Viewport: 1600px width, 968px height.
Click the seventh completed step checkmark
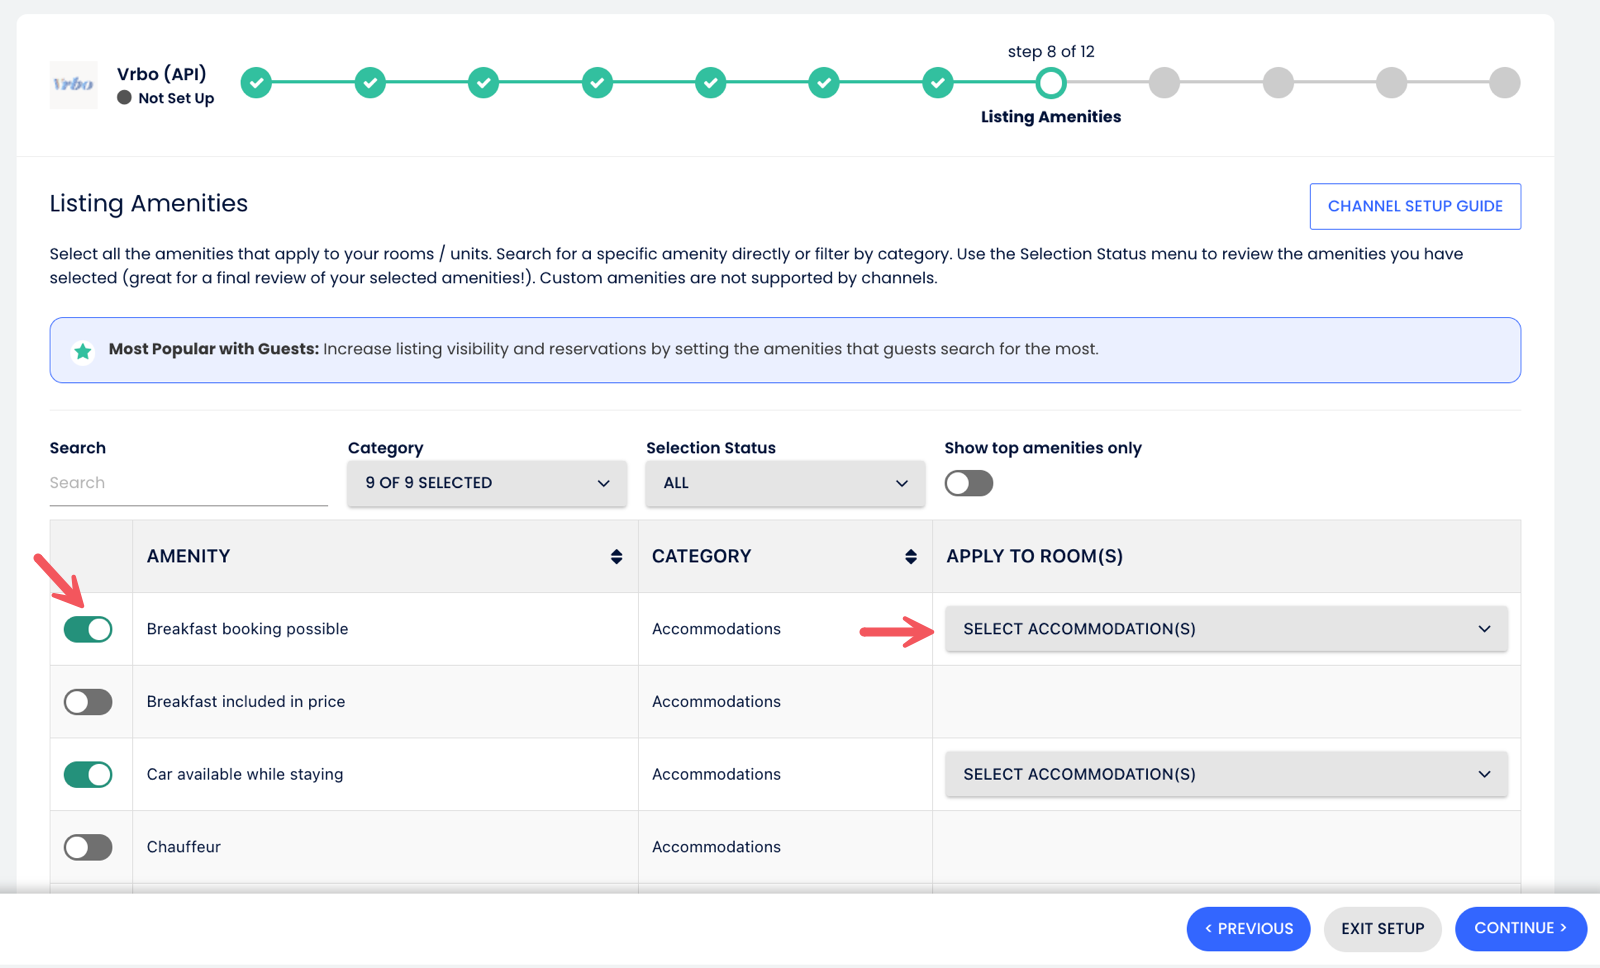point(937,83)
